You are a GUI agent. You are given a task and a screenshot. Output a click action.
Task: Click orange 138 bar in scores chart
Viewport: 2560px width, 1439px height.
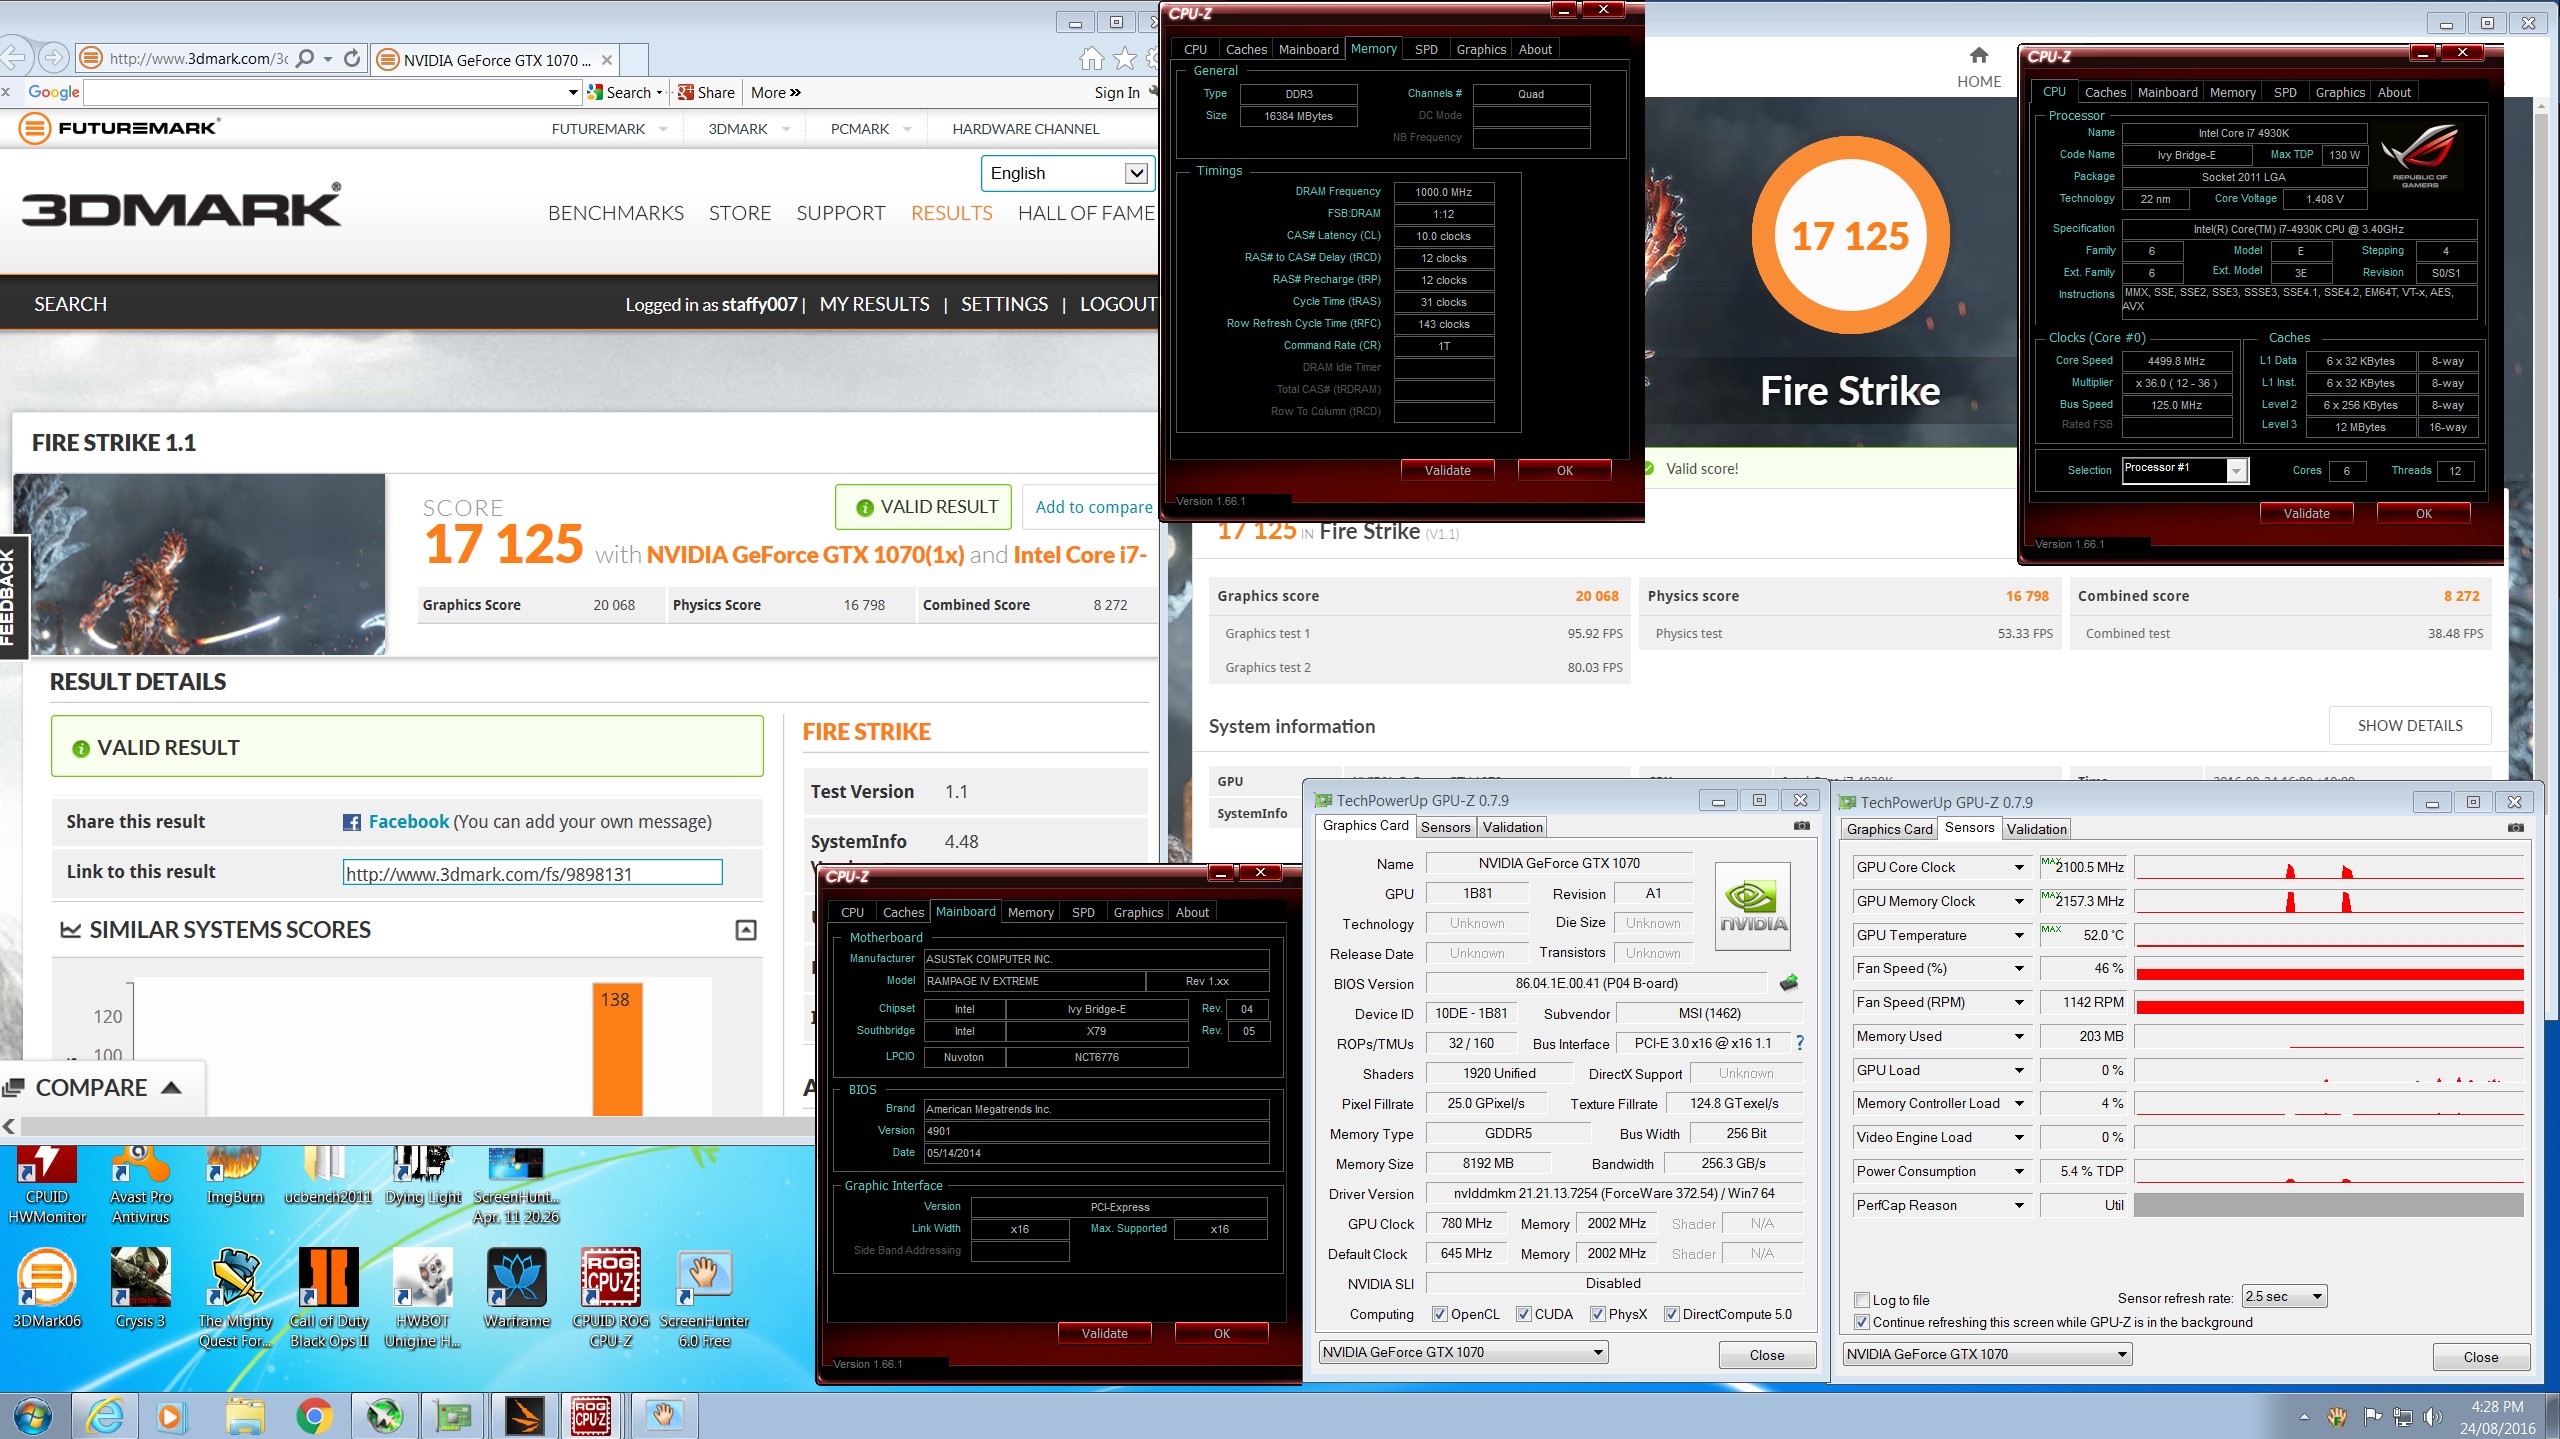coord(616,1048)
